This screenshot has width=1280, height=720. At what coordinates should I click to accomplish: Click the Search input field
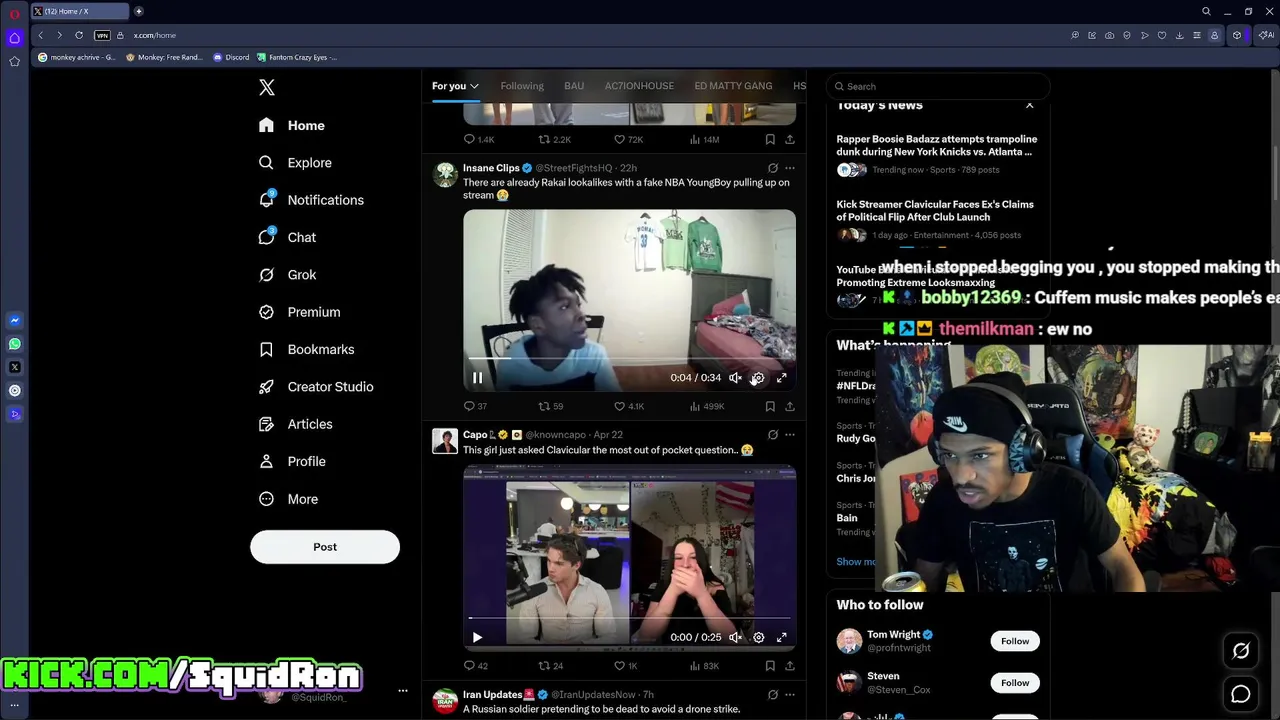pos(937,86)
